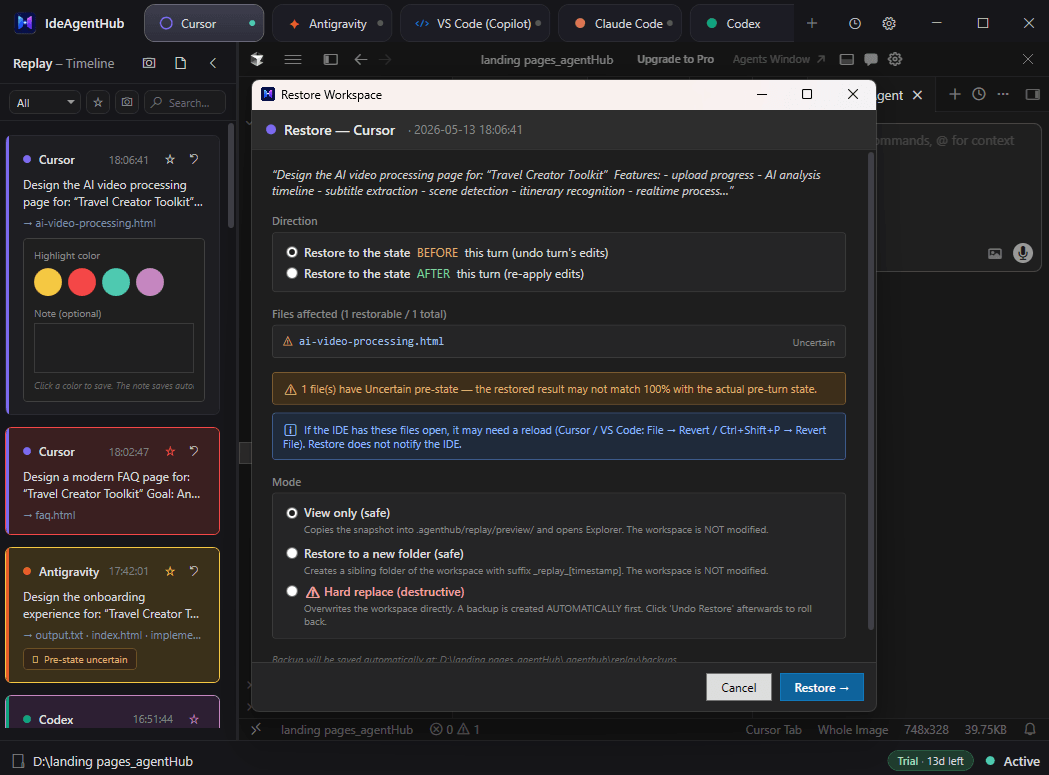Open the faq.html link in timeline
Image resolution: width=1049 pixels, height=775 pixels.
pyautogui.click(x=55, y=515)
